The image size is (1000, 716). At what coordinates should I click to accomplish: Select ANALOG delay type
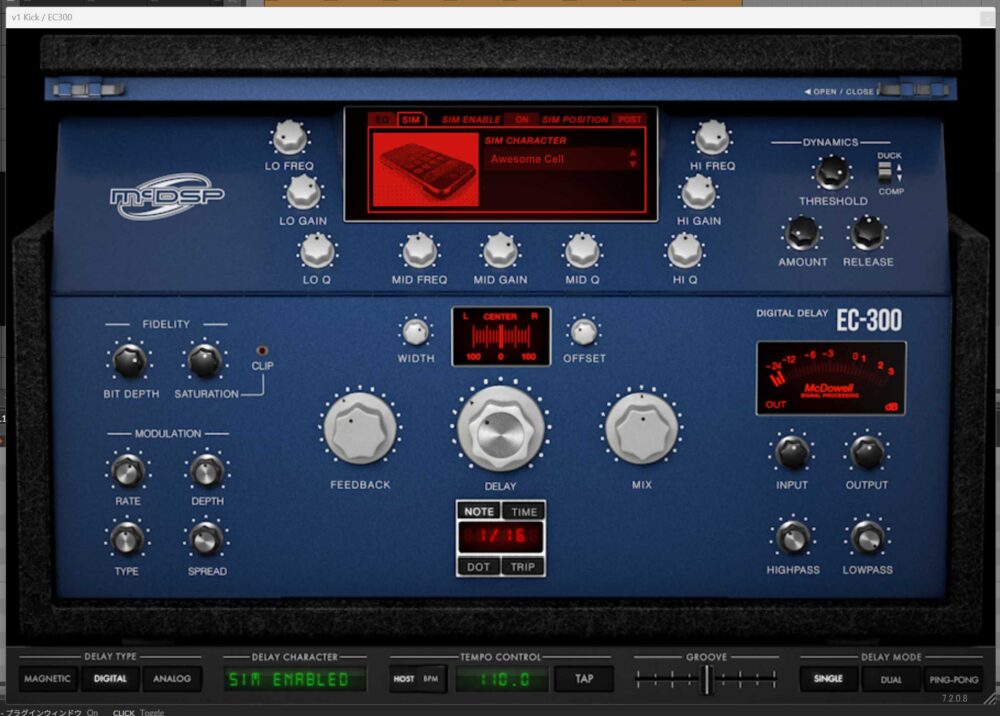(172, 679)
